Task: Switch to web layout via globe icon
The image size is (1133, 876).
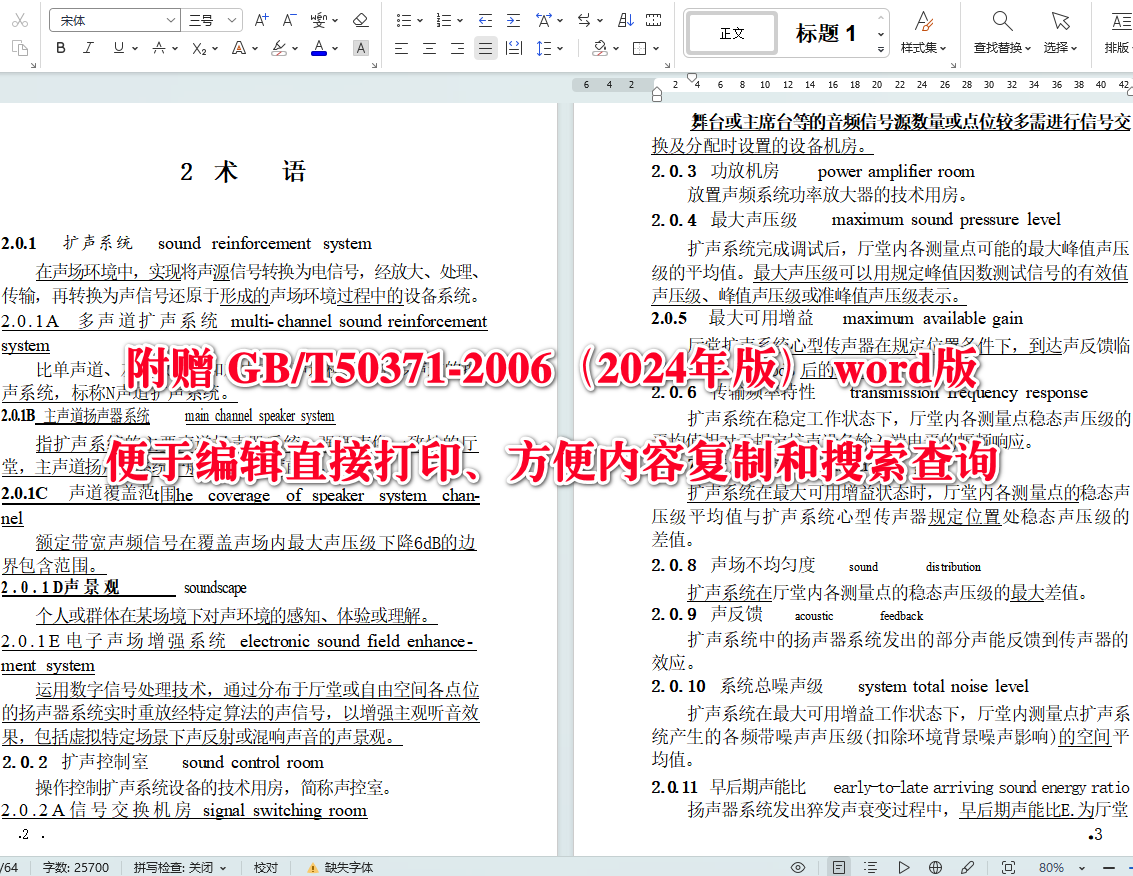Action: click(x=934, y=866)
